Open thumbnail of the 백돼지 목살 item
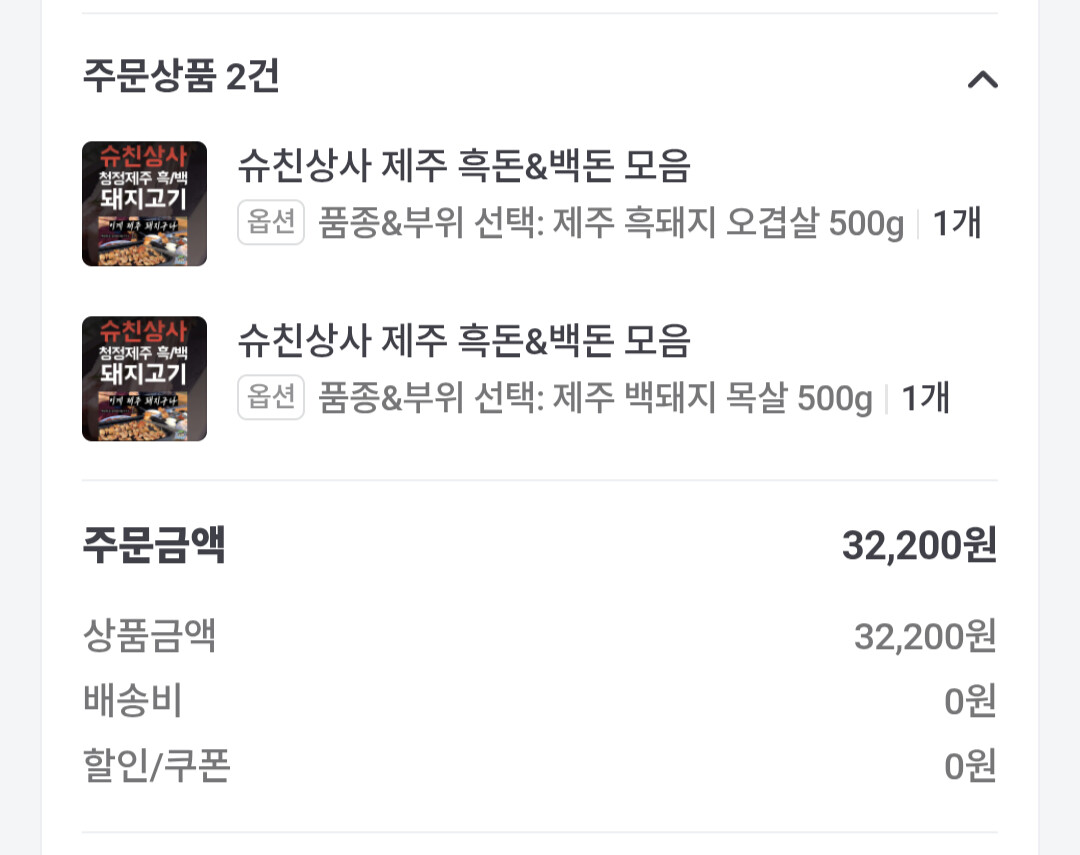1080x855 pixels. (x=144, y=379)
